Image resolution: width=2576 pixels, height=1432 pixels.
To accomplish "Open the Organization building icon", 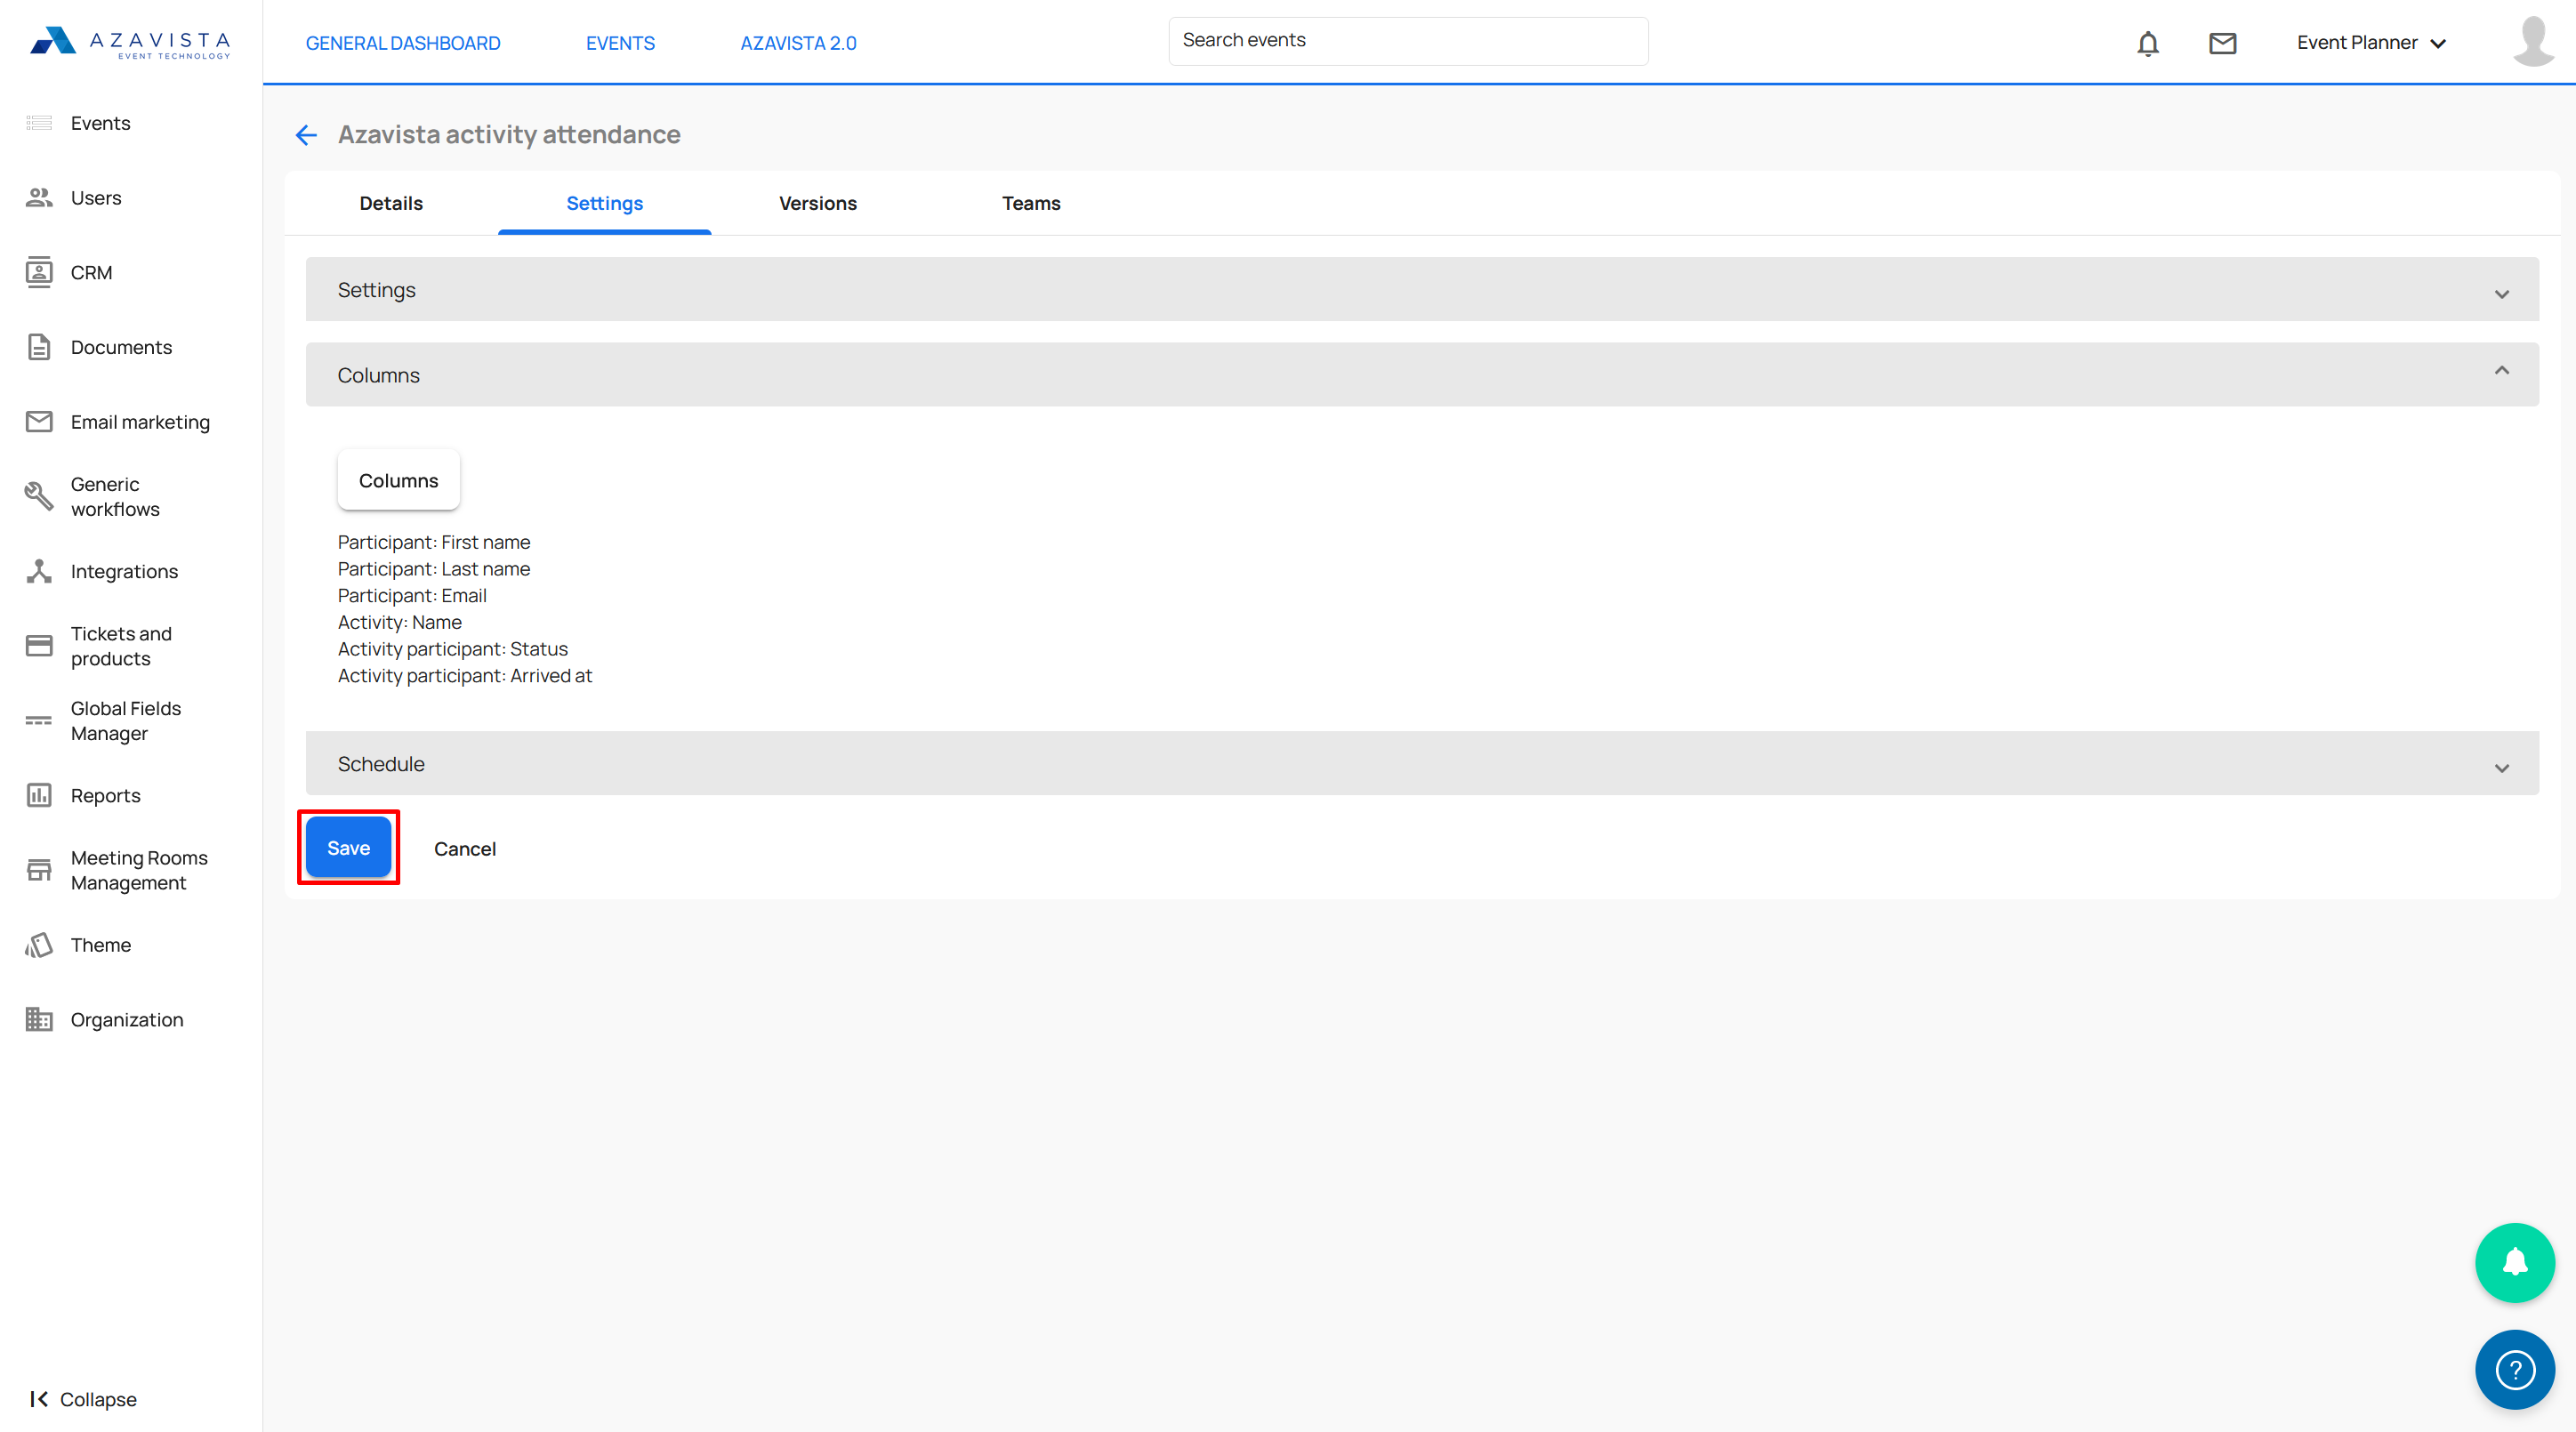I will click(x=39, y=1019).
